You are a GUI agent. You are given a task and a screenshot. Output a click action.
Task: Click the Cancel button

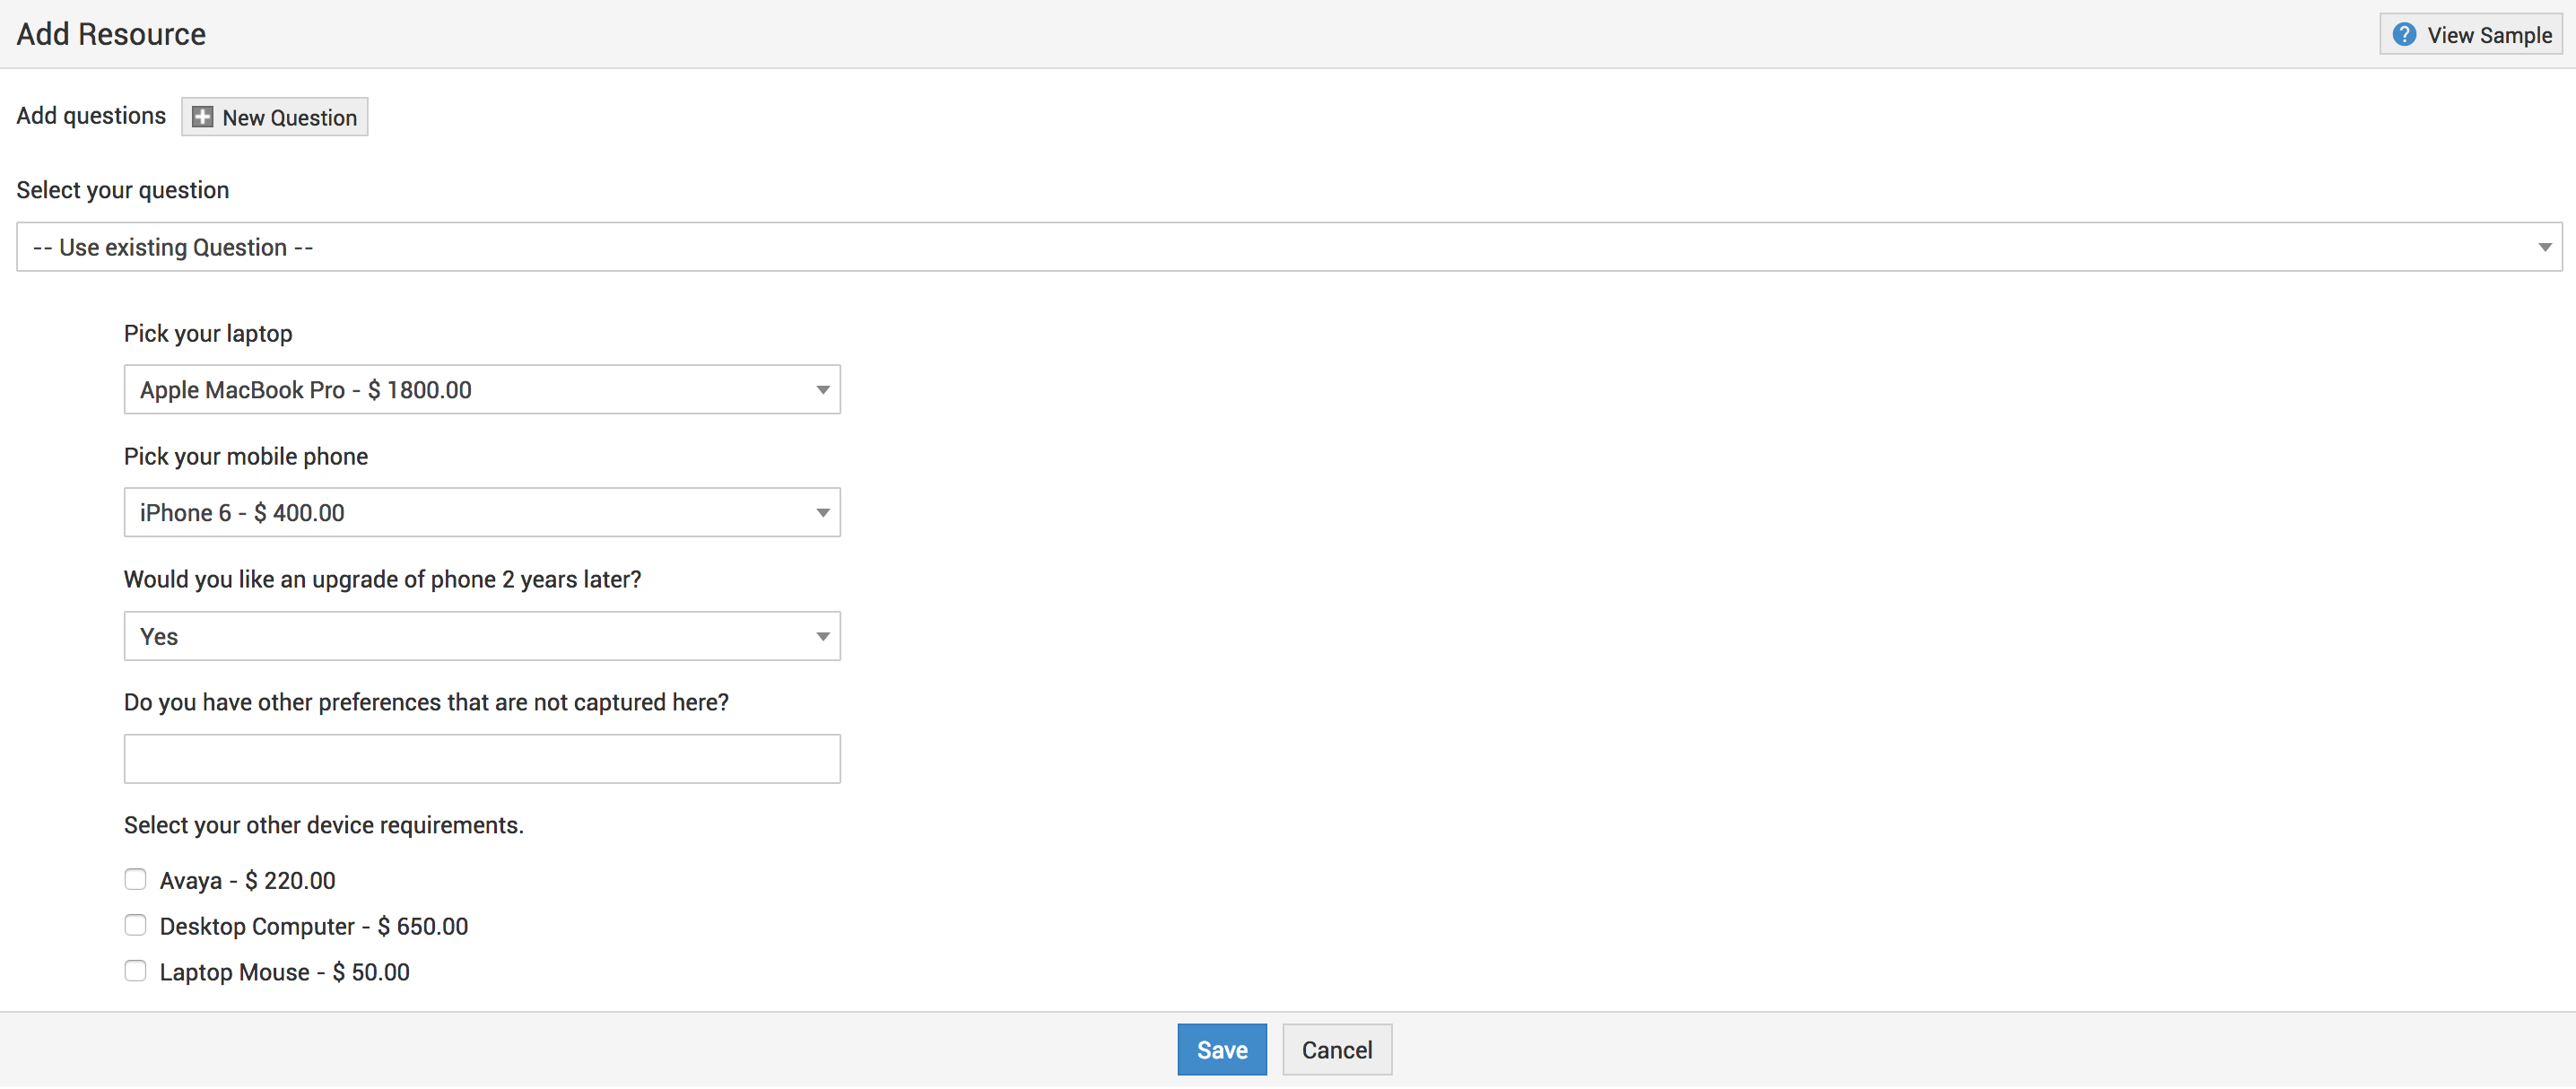(1336, 1050)
